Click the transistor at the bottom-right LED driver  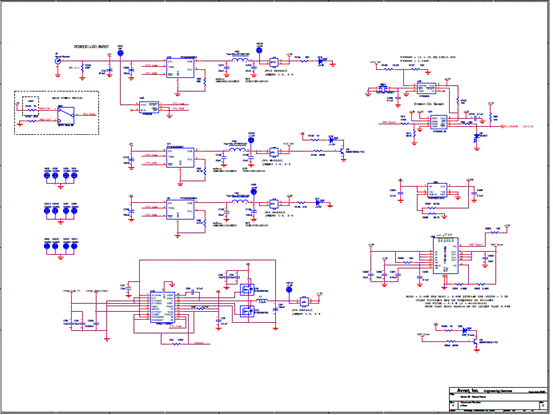pyautogui.click(x=476, y=341)
